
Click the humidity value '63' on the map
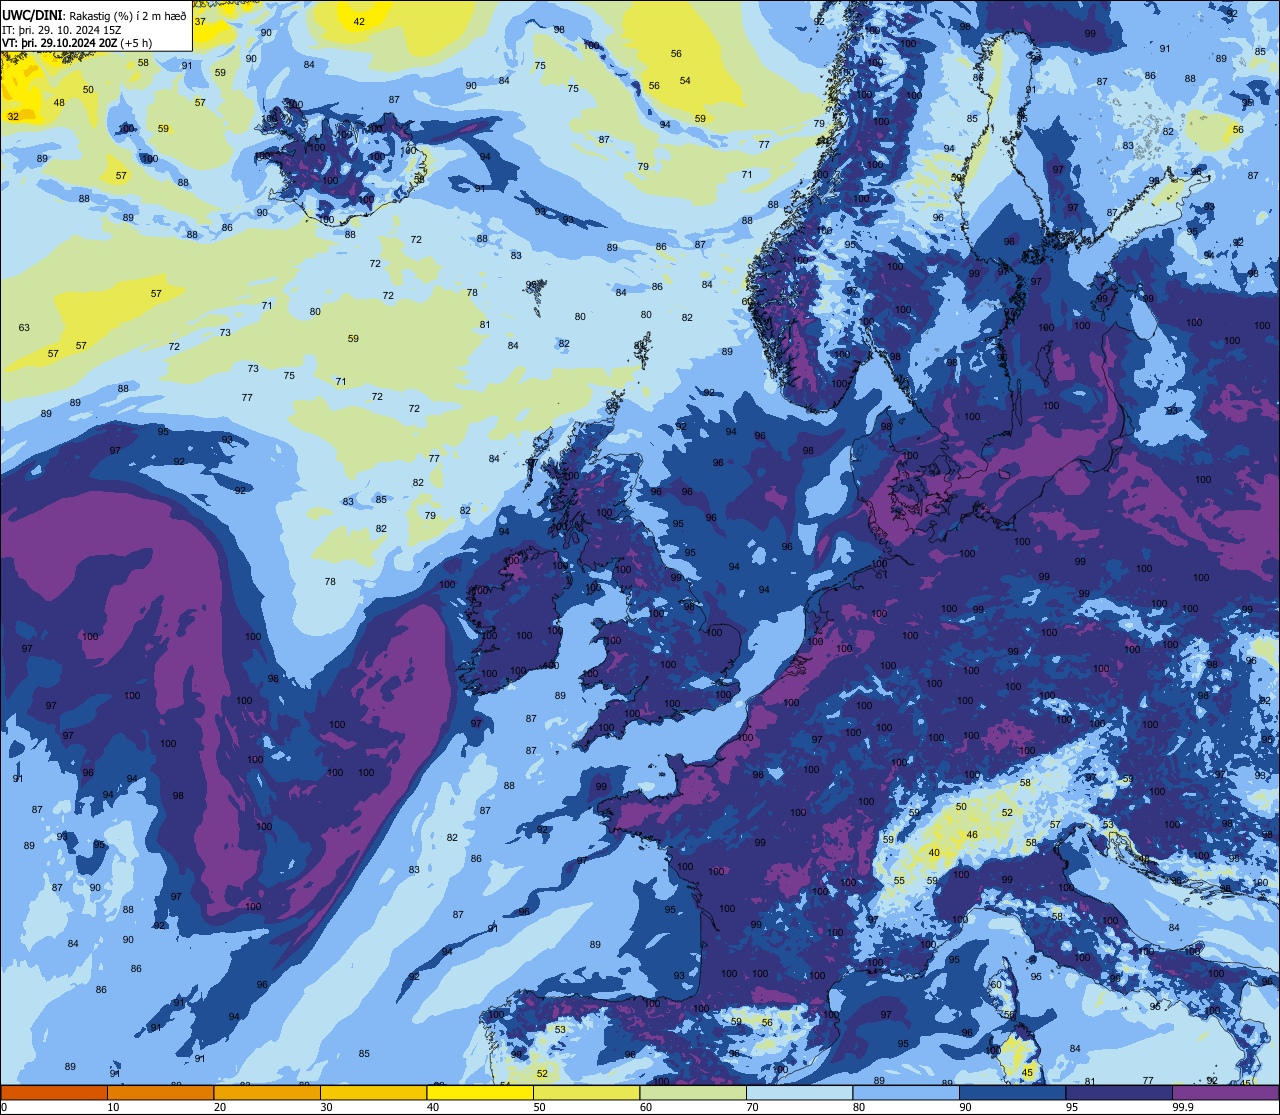pos(24,328)
